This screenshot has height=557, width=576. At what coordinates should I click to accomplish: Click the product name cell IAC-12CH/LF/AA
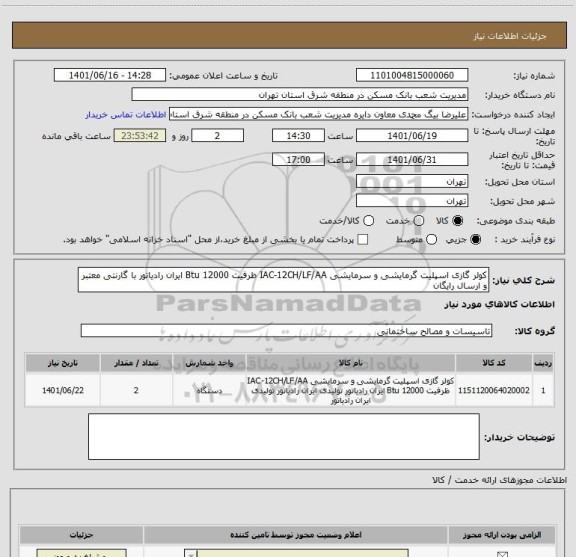(350, 390)
